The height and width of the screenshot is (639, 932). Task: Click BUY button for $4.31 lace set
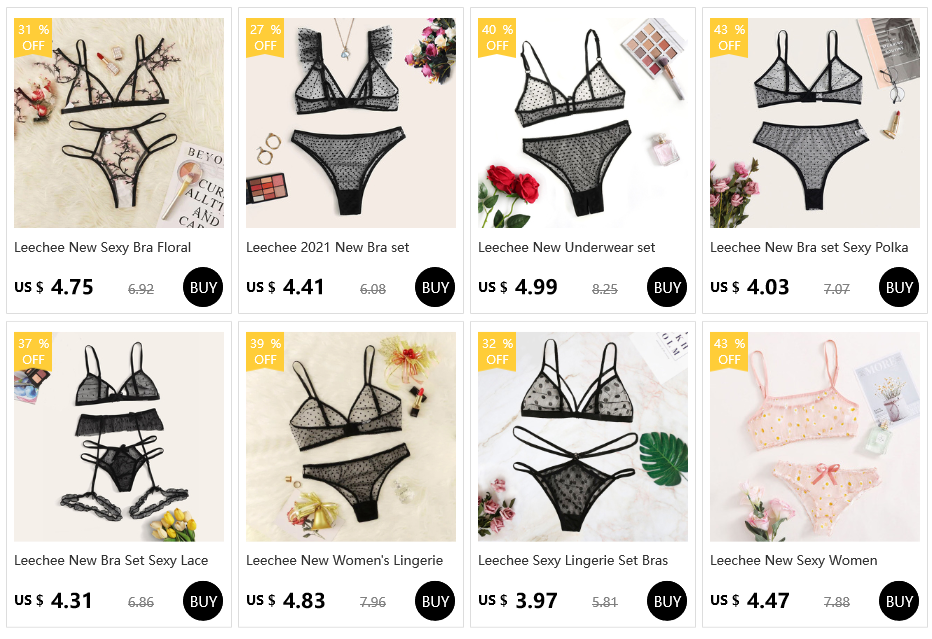(x=203, y=601)
